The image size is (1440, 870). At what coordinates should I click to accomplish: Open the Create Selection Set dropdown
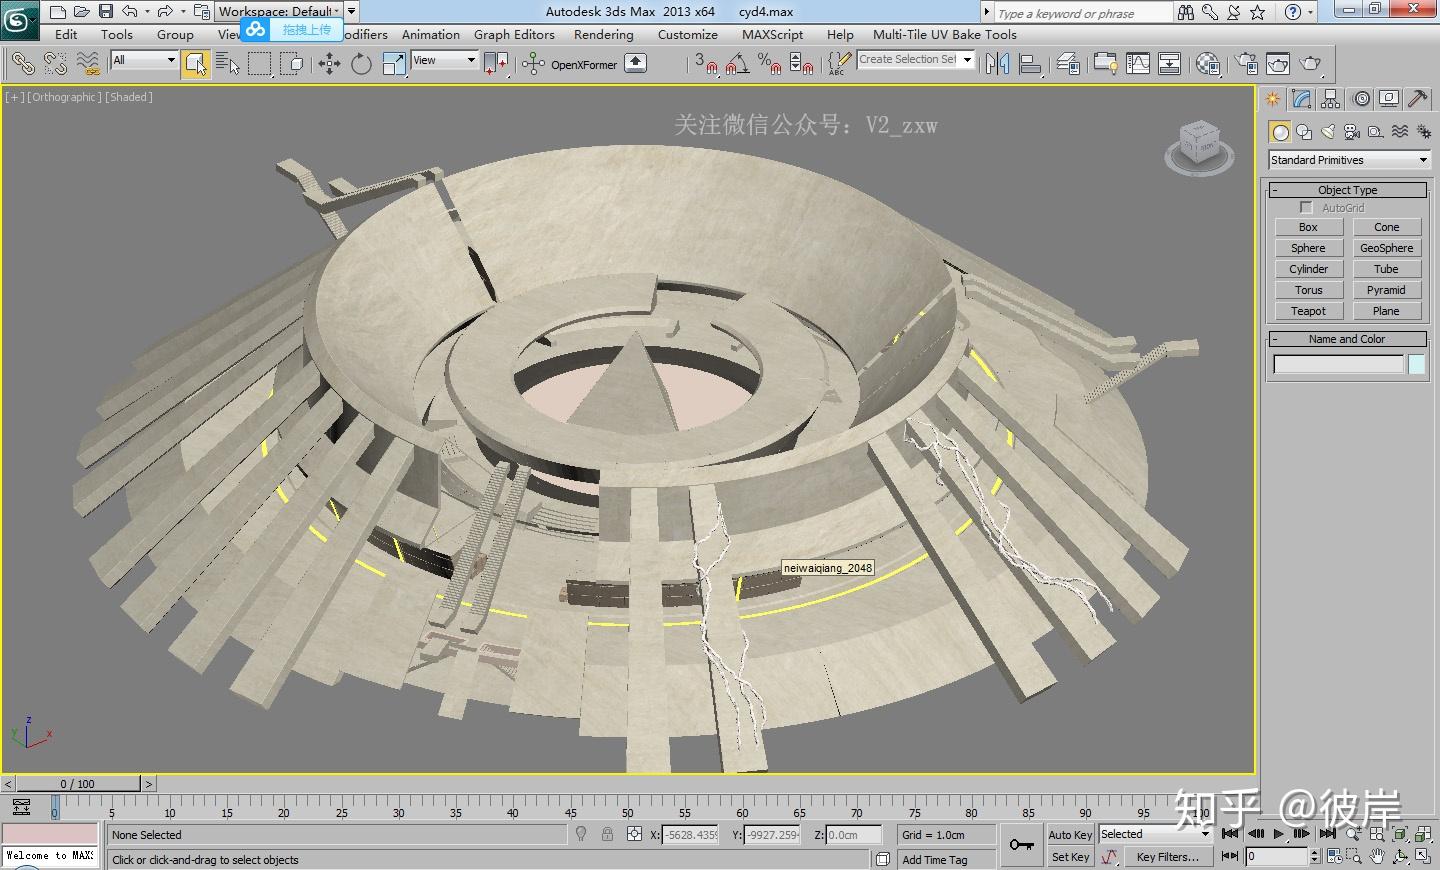pos(915,60)
